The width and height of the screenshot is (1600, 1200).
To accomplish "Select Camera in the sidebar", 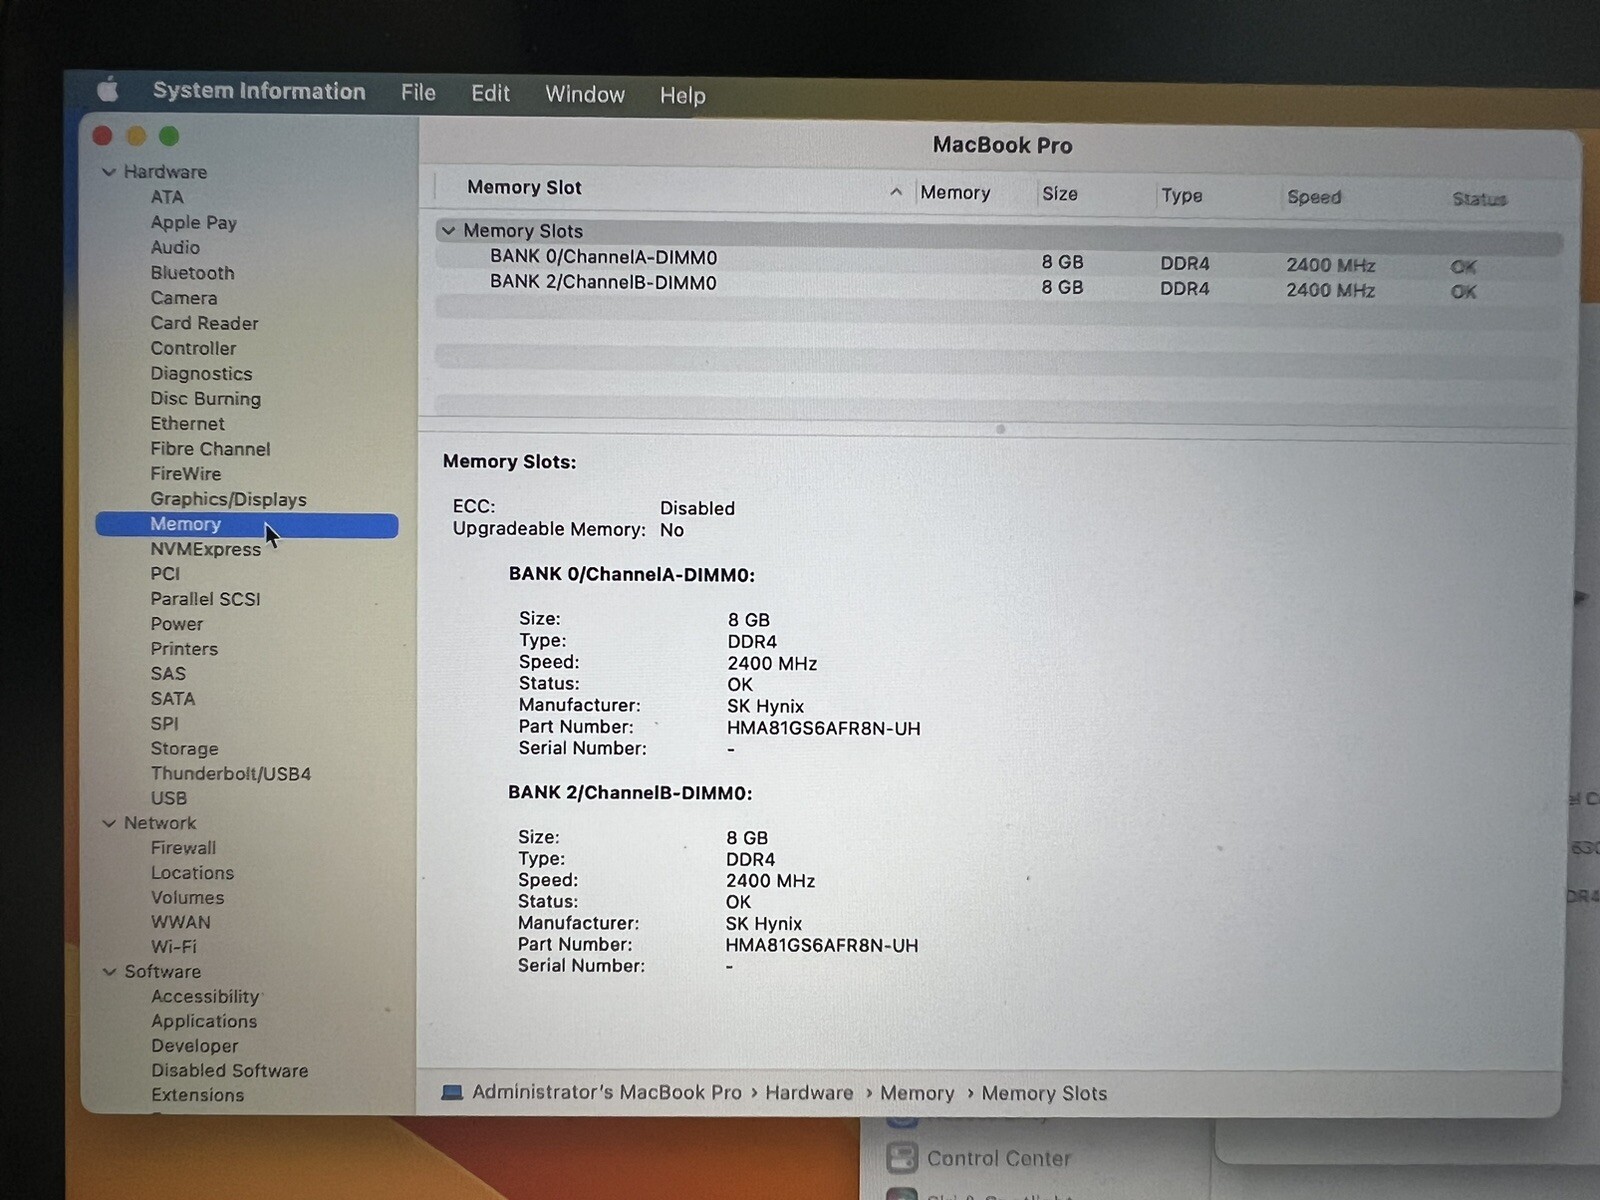I will pos(183,297).
